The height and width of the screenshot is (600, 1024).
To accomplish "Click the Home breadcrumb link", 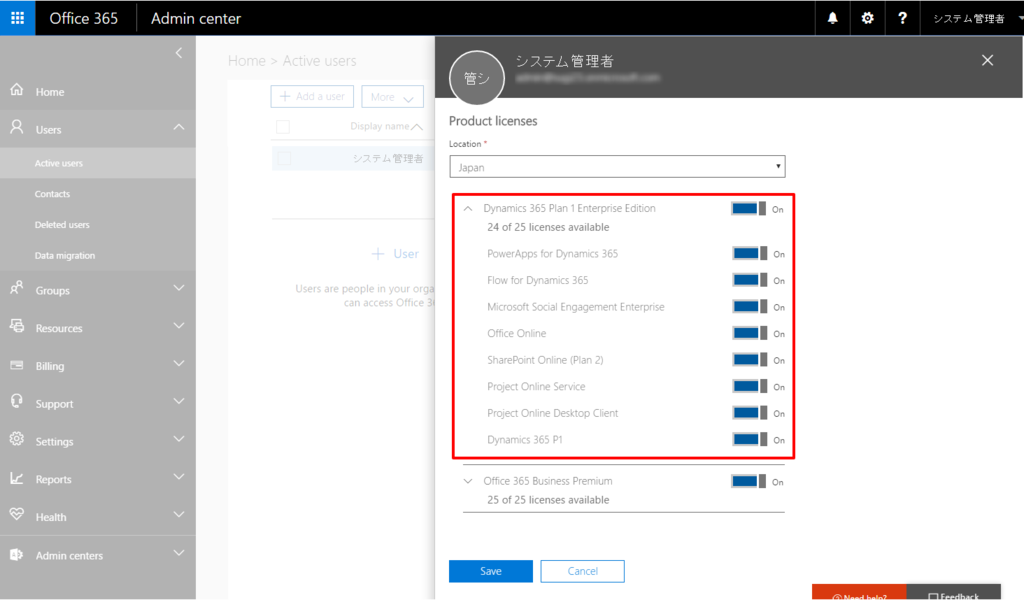I will click(x=247, y=61).
